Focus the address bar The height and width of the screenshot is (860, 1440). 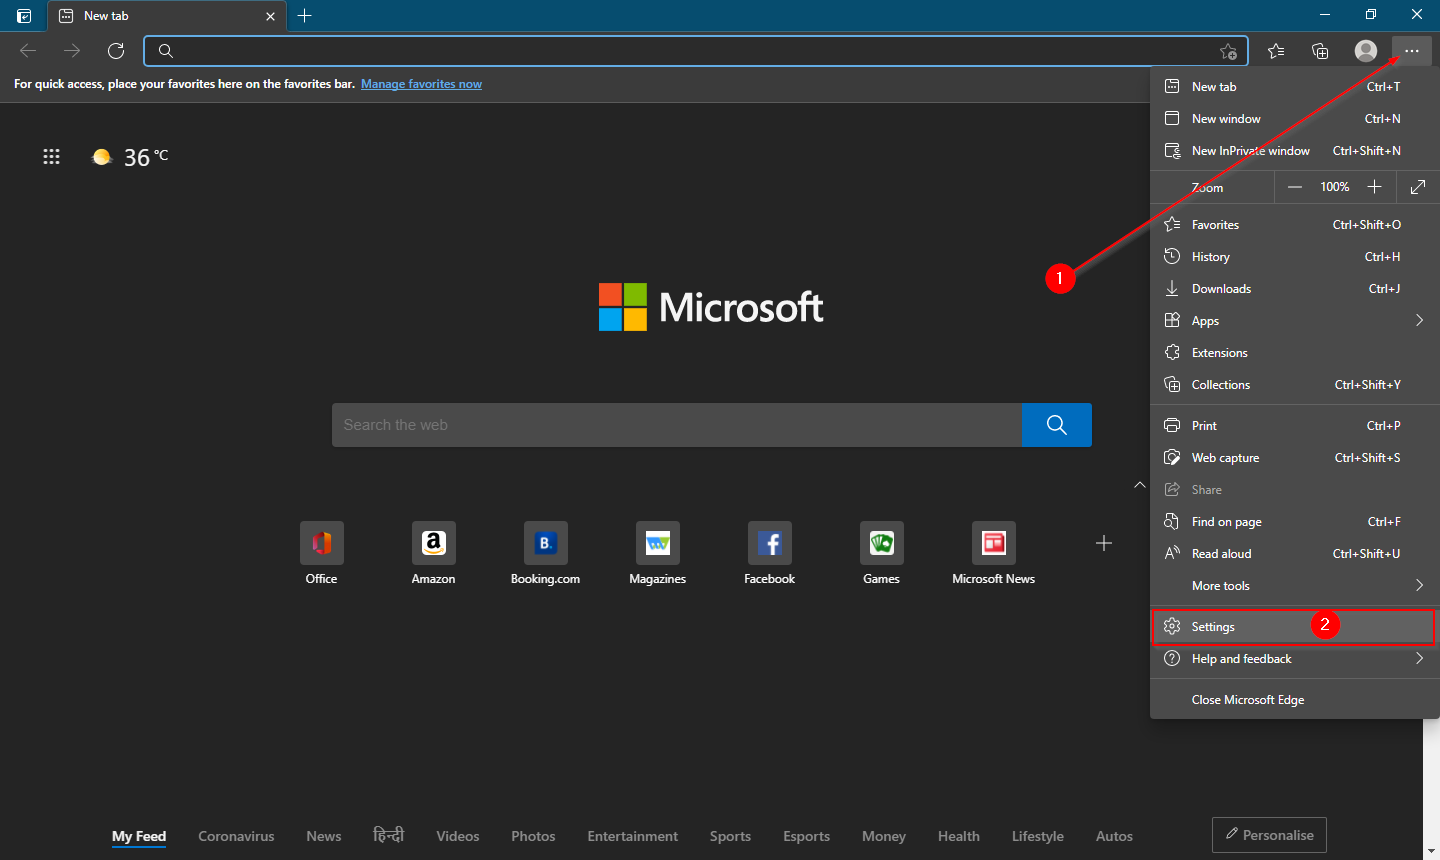click(x=696, y=51)
